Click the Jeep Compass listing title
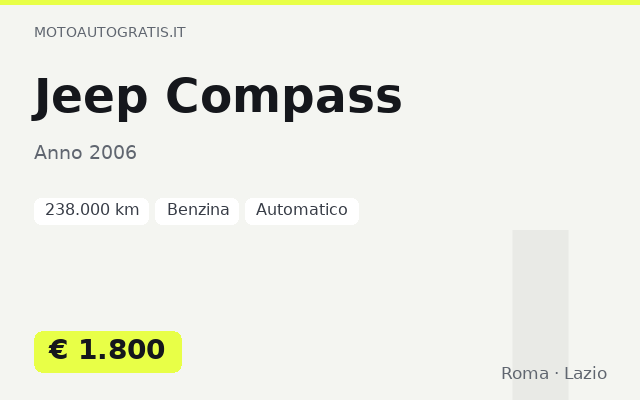The height and width of the screenshot is (400, 640). [x=217, y=97]
